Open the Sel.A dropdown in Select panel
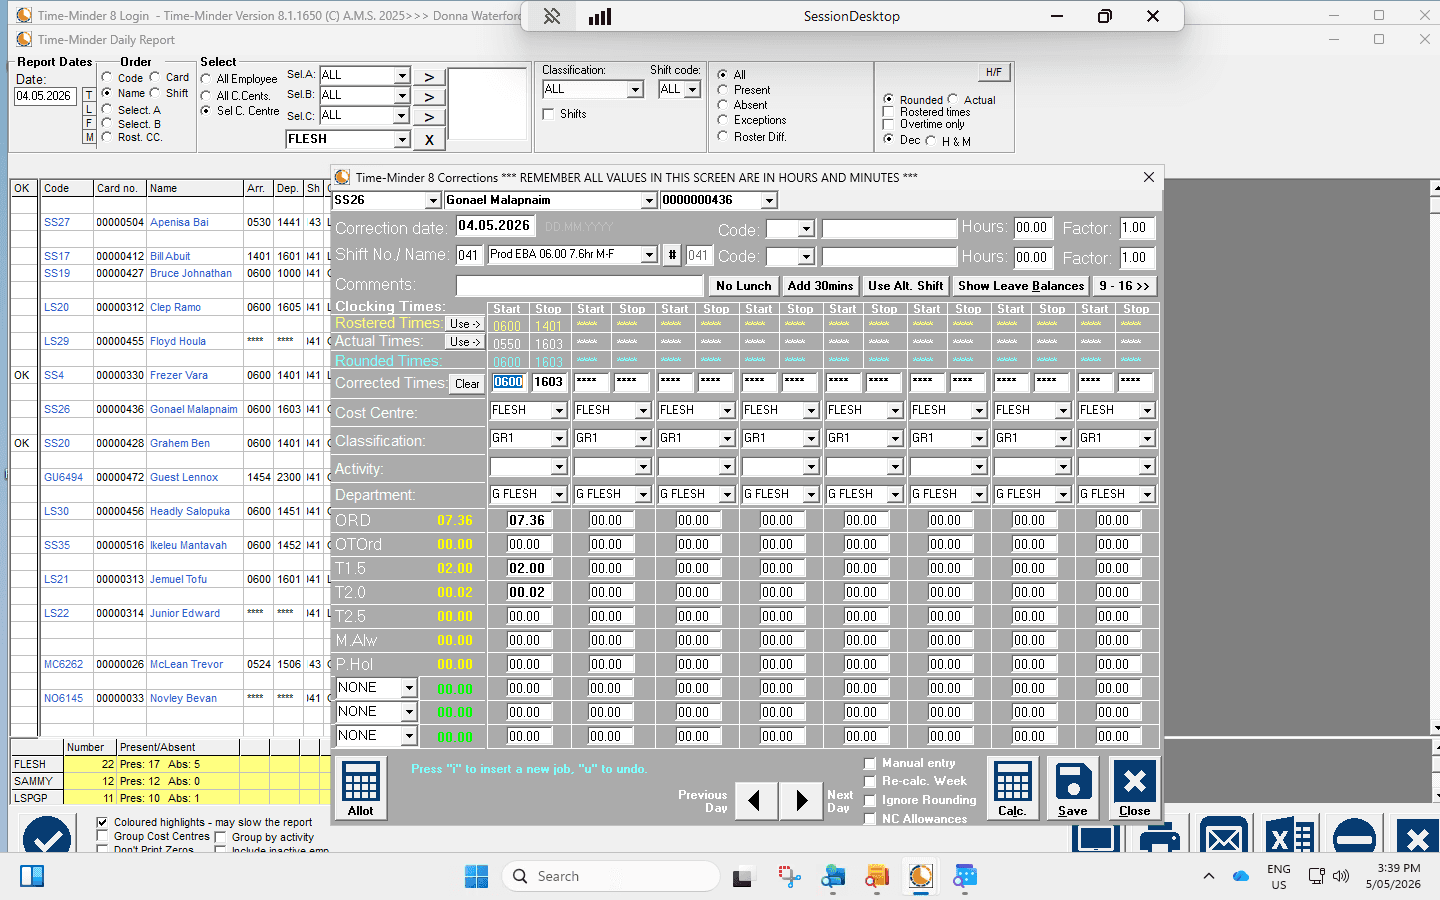This screenshot has width=1440, height=900. click(402, 75)
